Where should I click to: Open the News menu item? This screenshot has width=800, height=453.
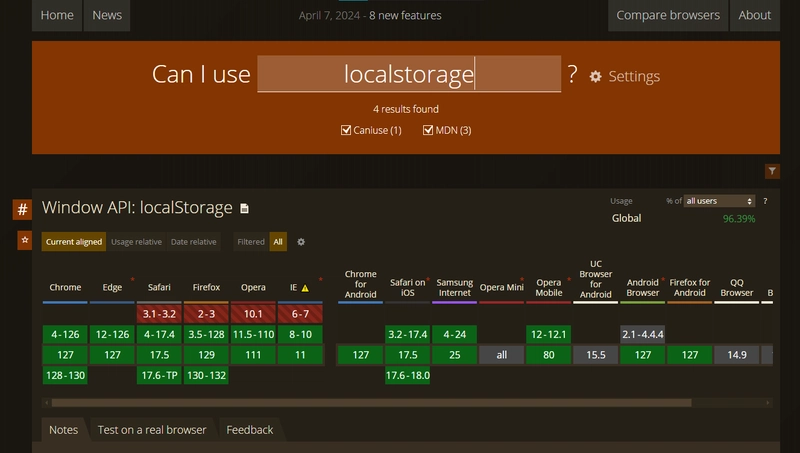tap(107, 15)
